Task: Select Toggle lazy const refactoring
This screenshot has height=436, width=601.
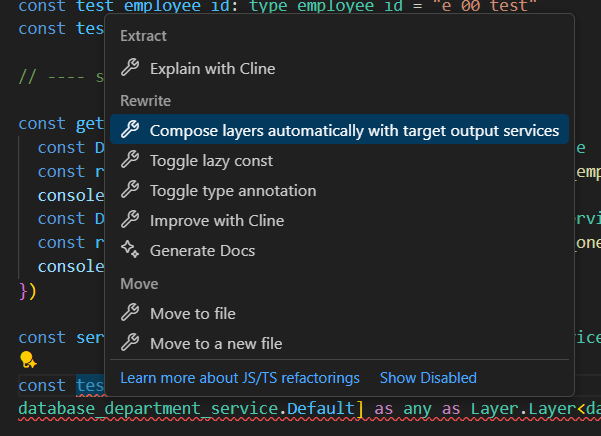Action: pos(339,160)
